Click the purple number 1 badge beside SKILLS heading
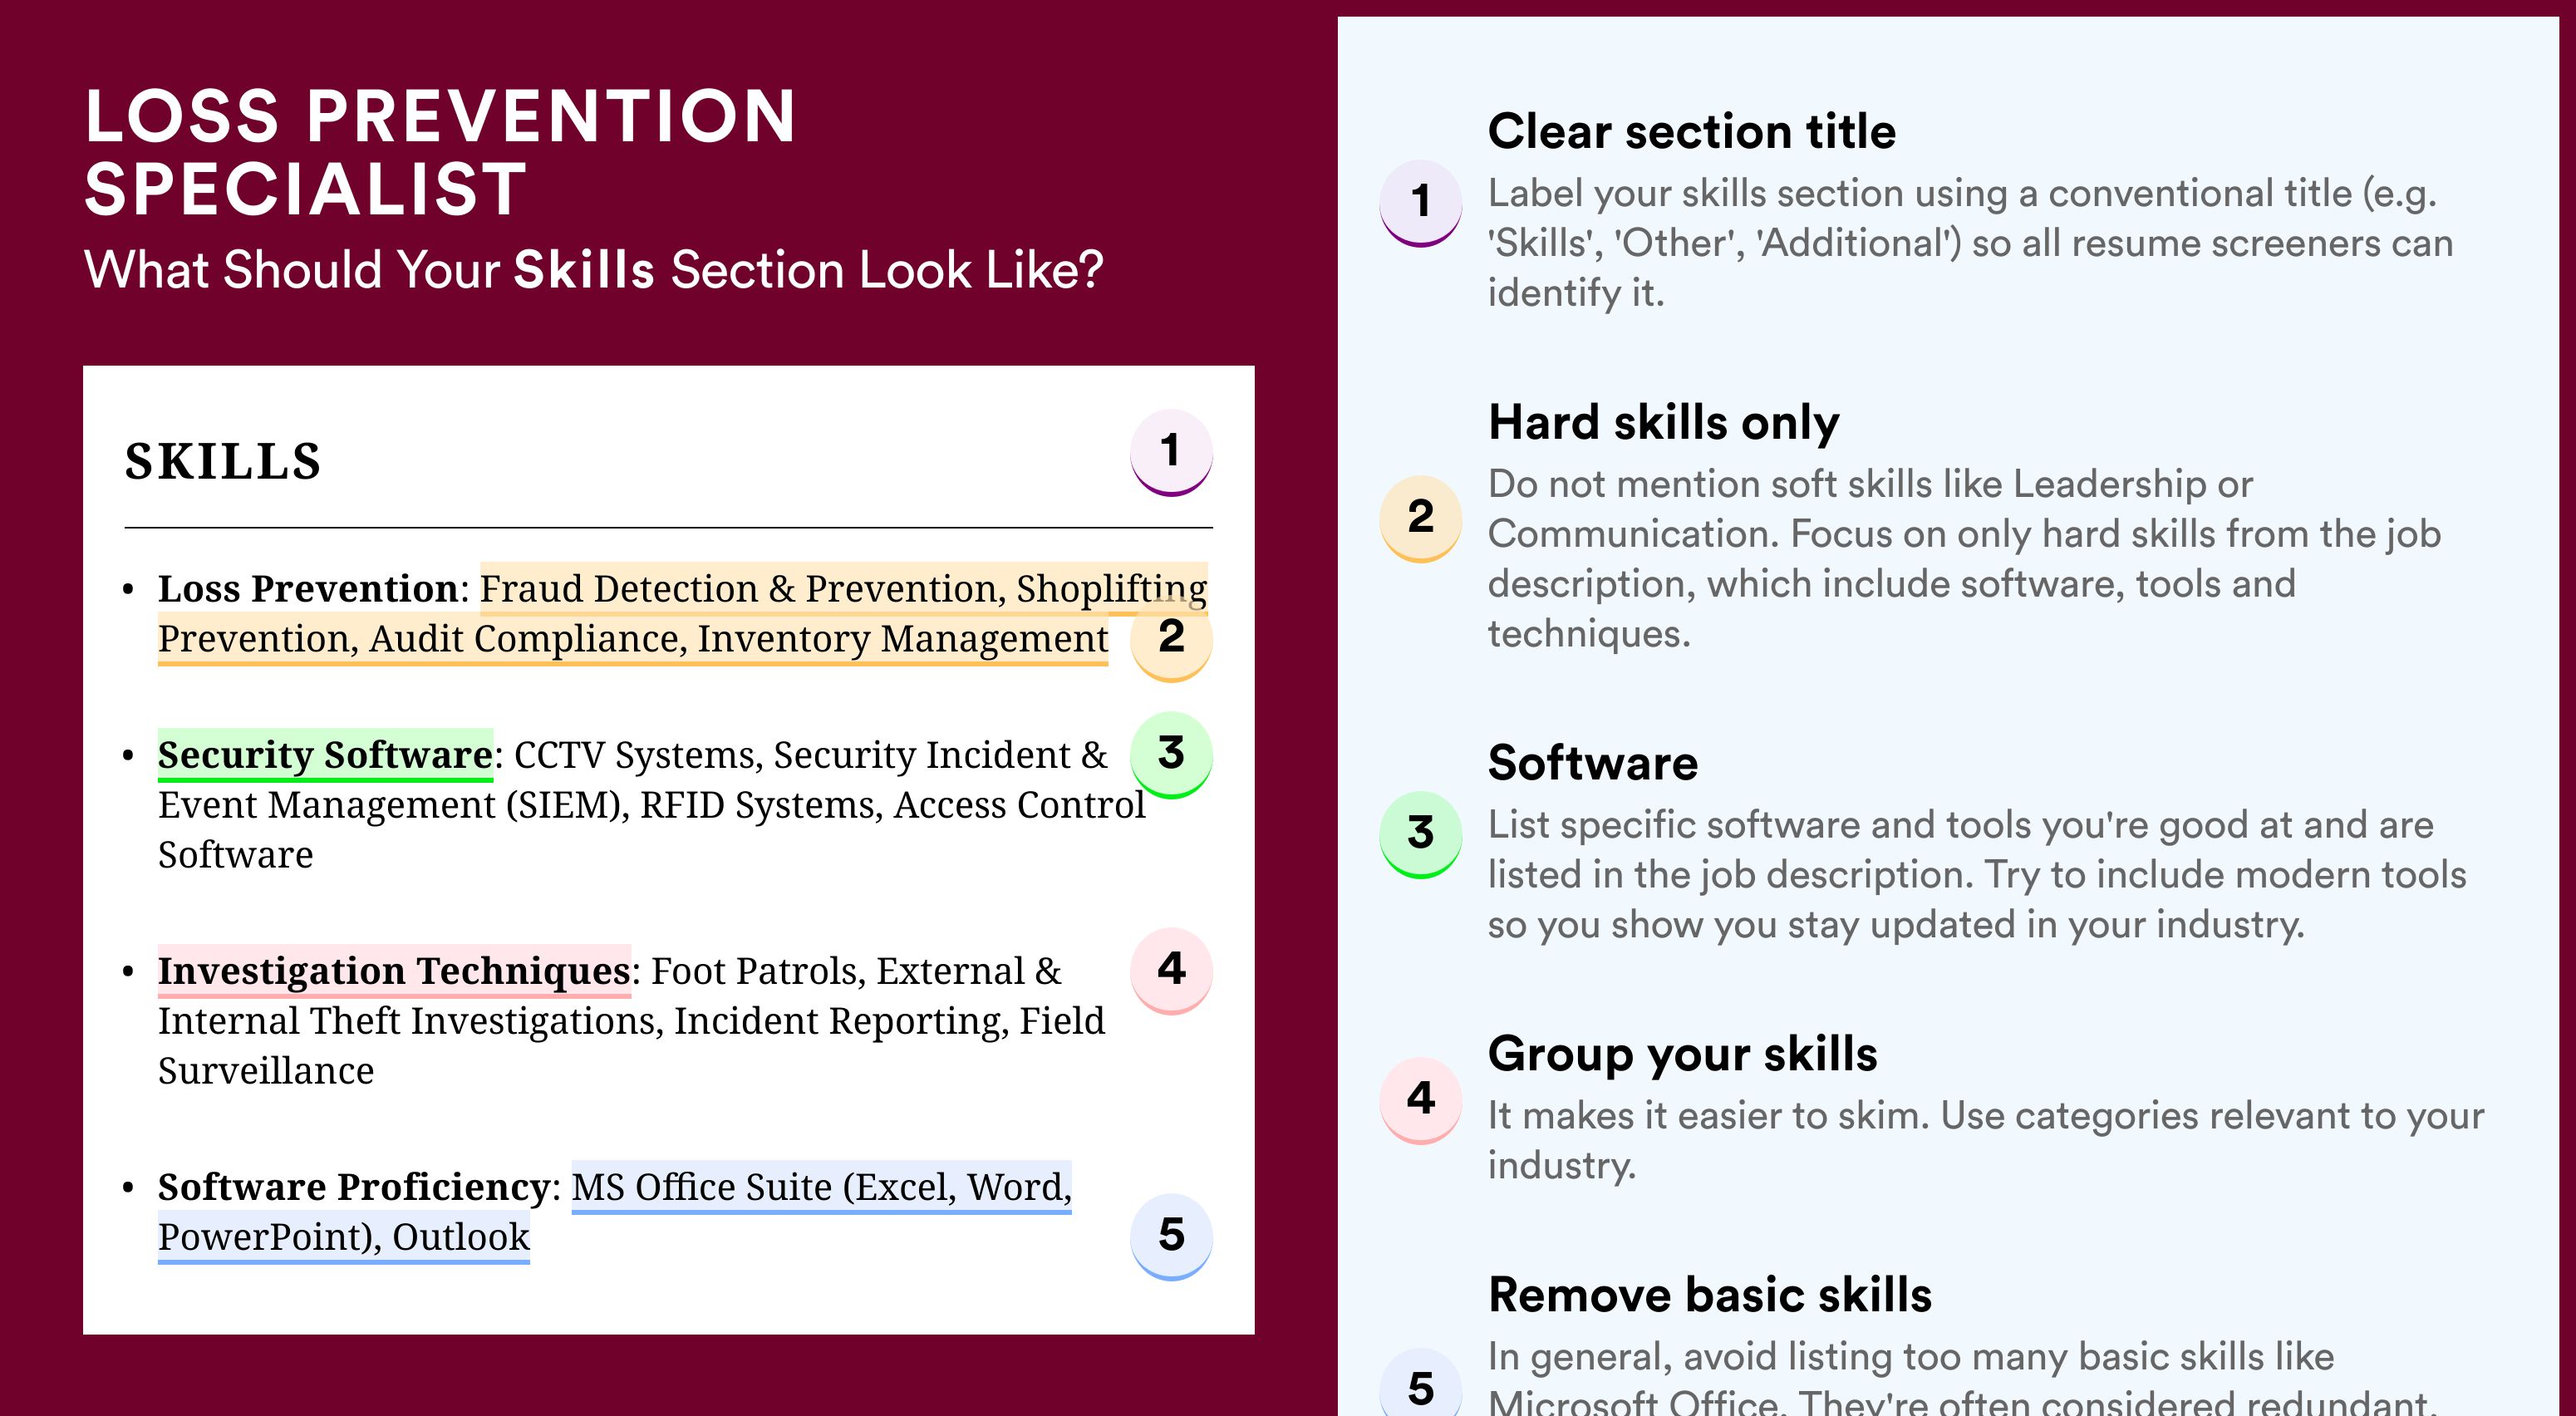 coord(1171,452)
